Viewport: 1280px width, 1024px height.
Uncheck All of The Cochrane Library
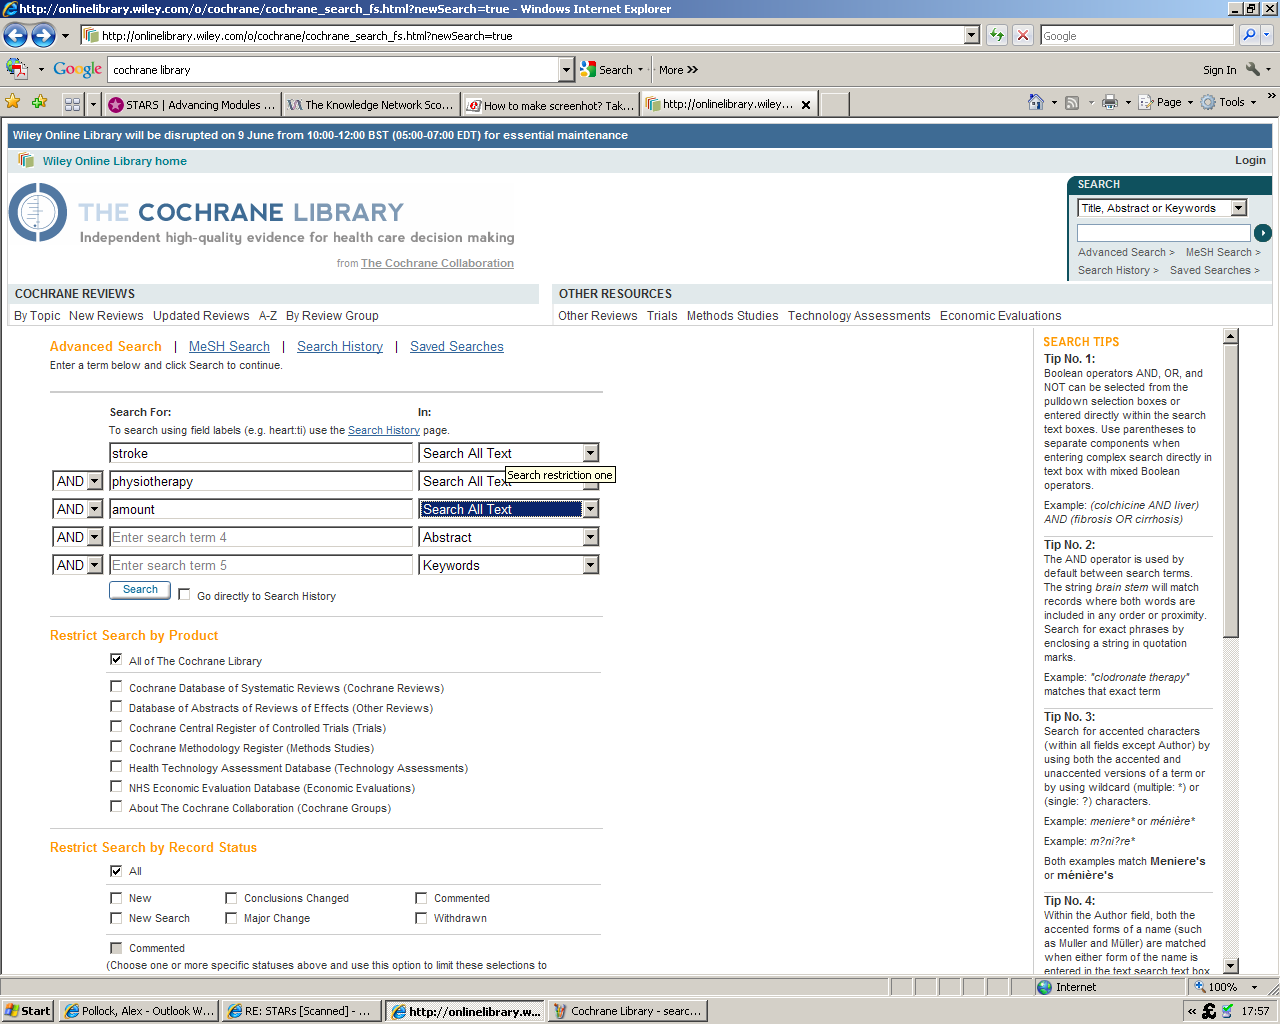pyautogui.click(x=116, y=659)
